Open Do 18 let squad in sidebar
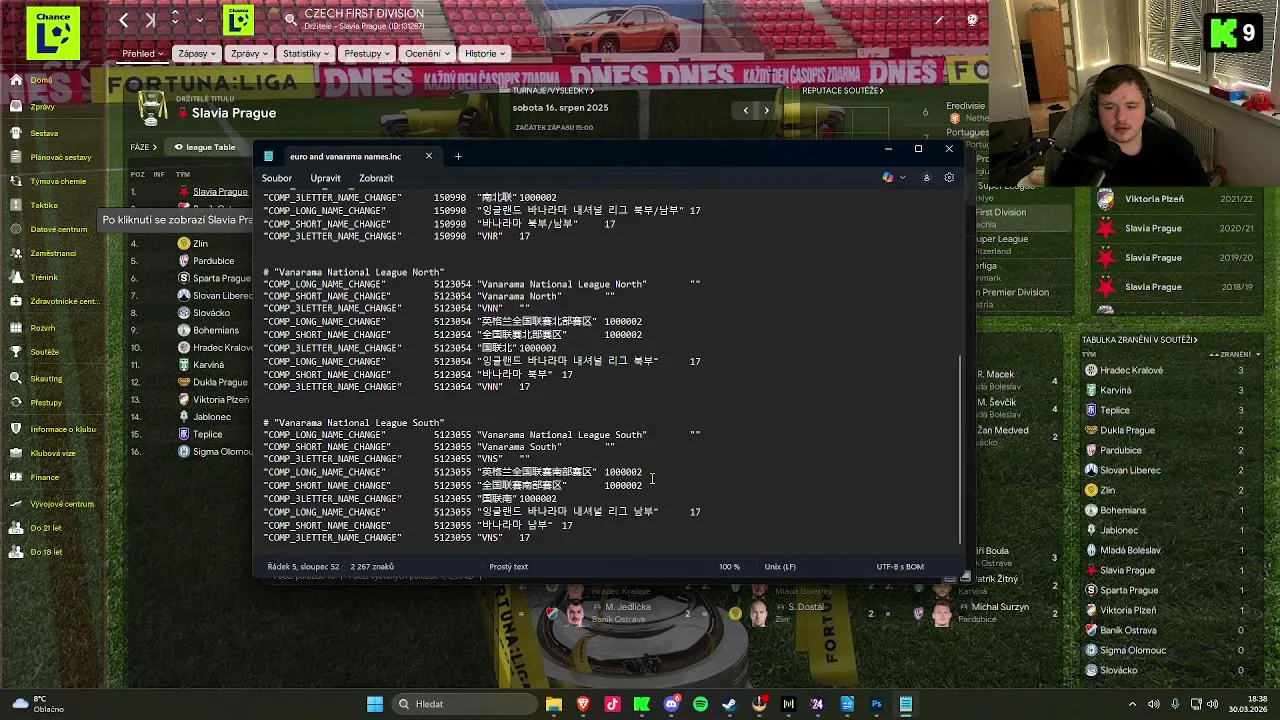 46,552
